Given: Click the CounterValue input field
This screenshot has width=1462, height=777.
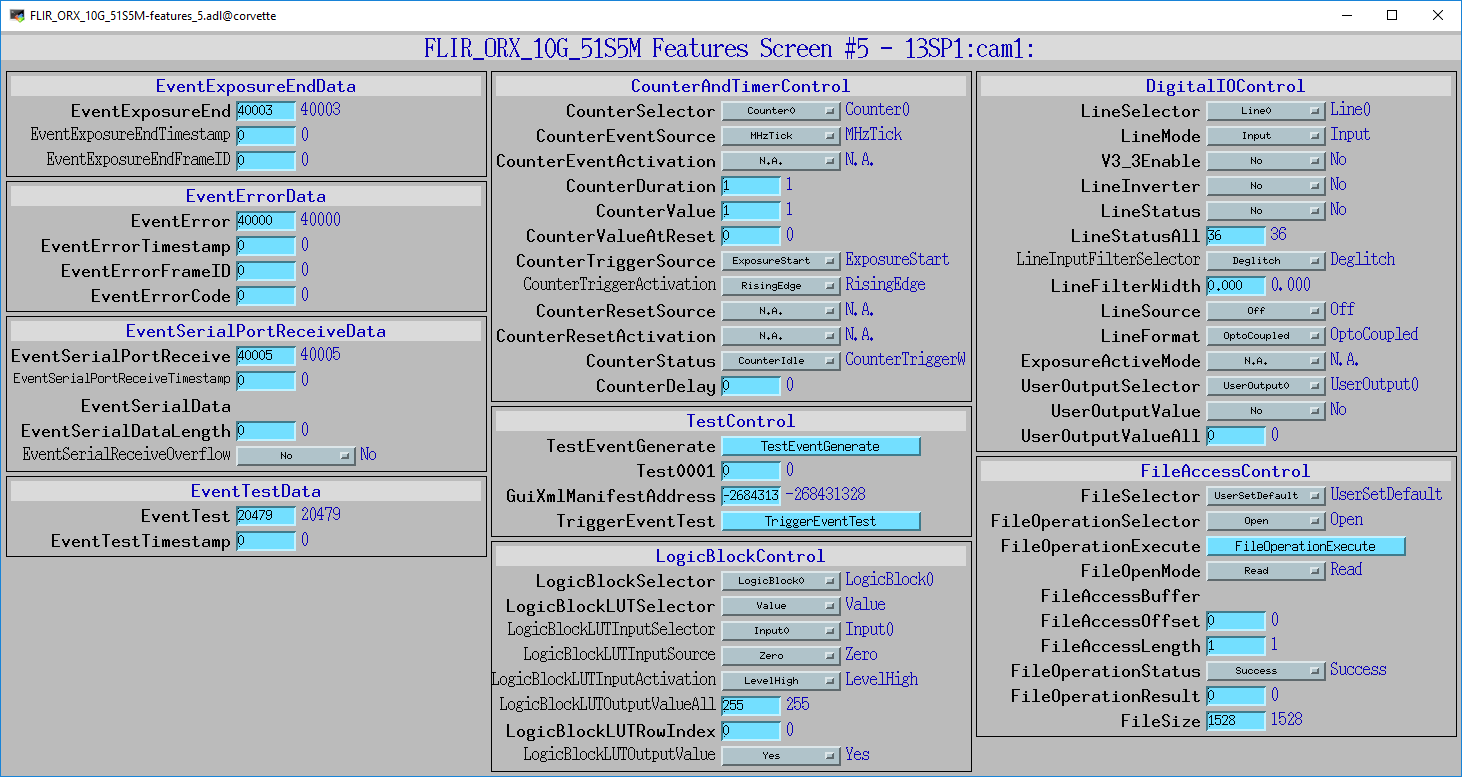Looking at the screenshot, I should pos(751,211).
